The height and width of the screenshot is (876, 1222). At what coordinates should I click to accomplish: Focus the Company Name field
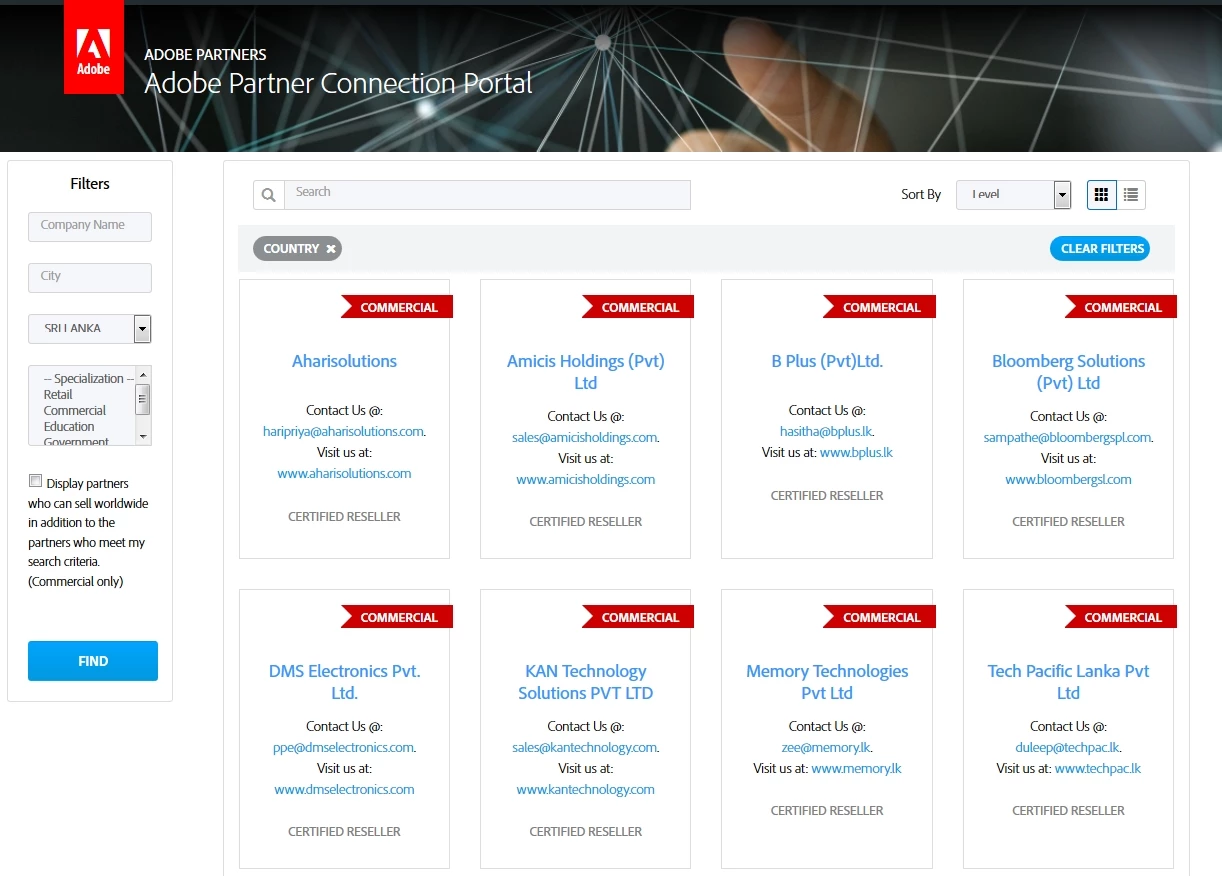pos(90,226)
